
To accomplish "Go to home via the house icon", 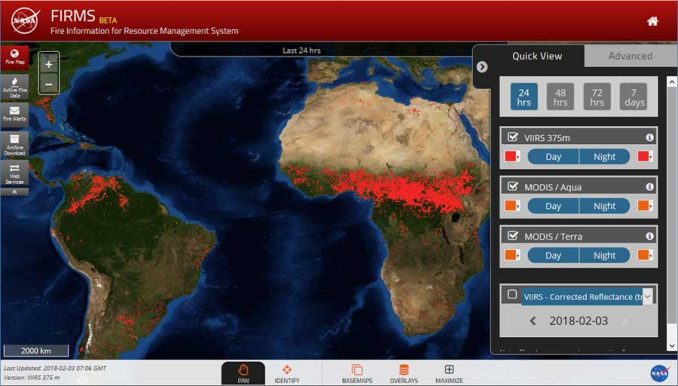I will pos(652,21).
